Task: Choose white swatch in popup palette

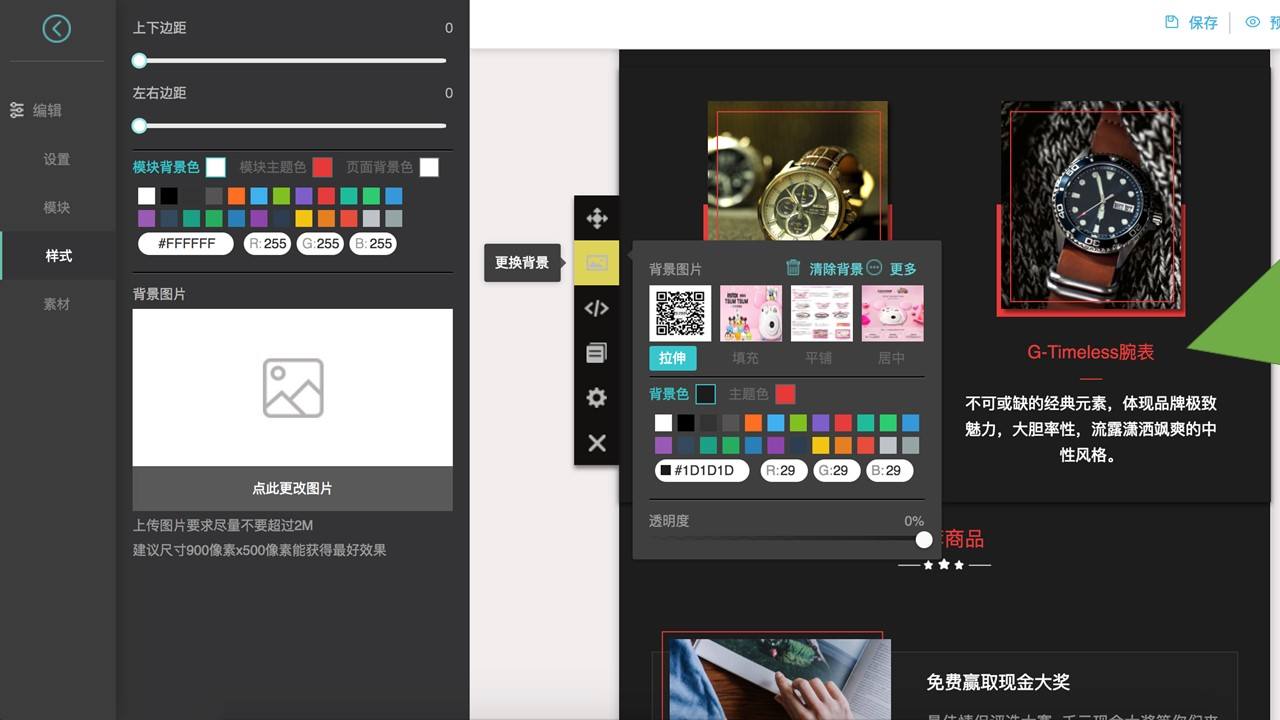Action: (x=663, y=423)
